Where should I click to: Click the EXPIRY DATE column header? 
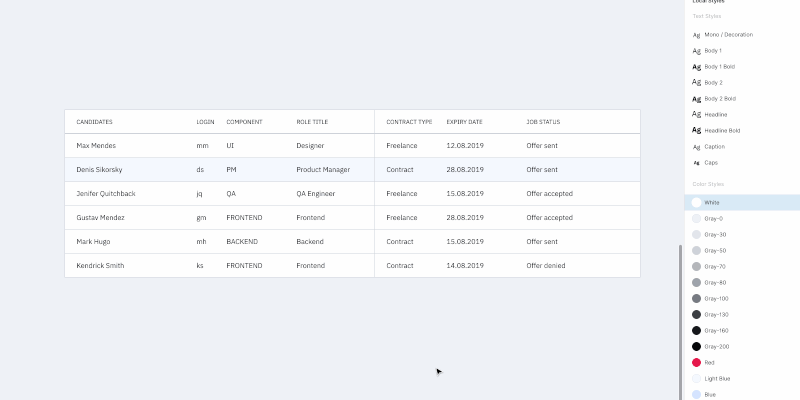464,122
